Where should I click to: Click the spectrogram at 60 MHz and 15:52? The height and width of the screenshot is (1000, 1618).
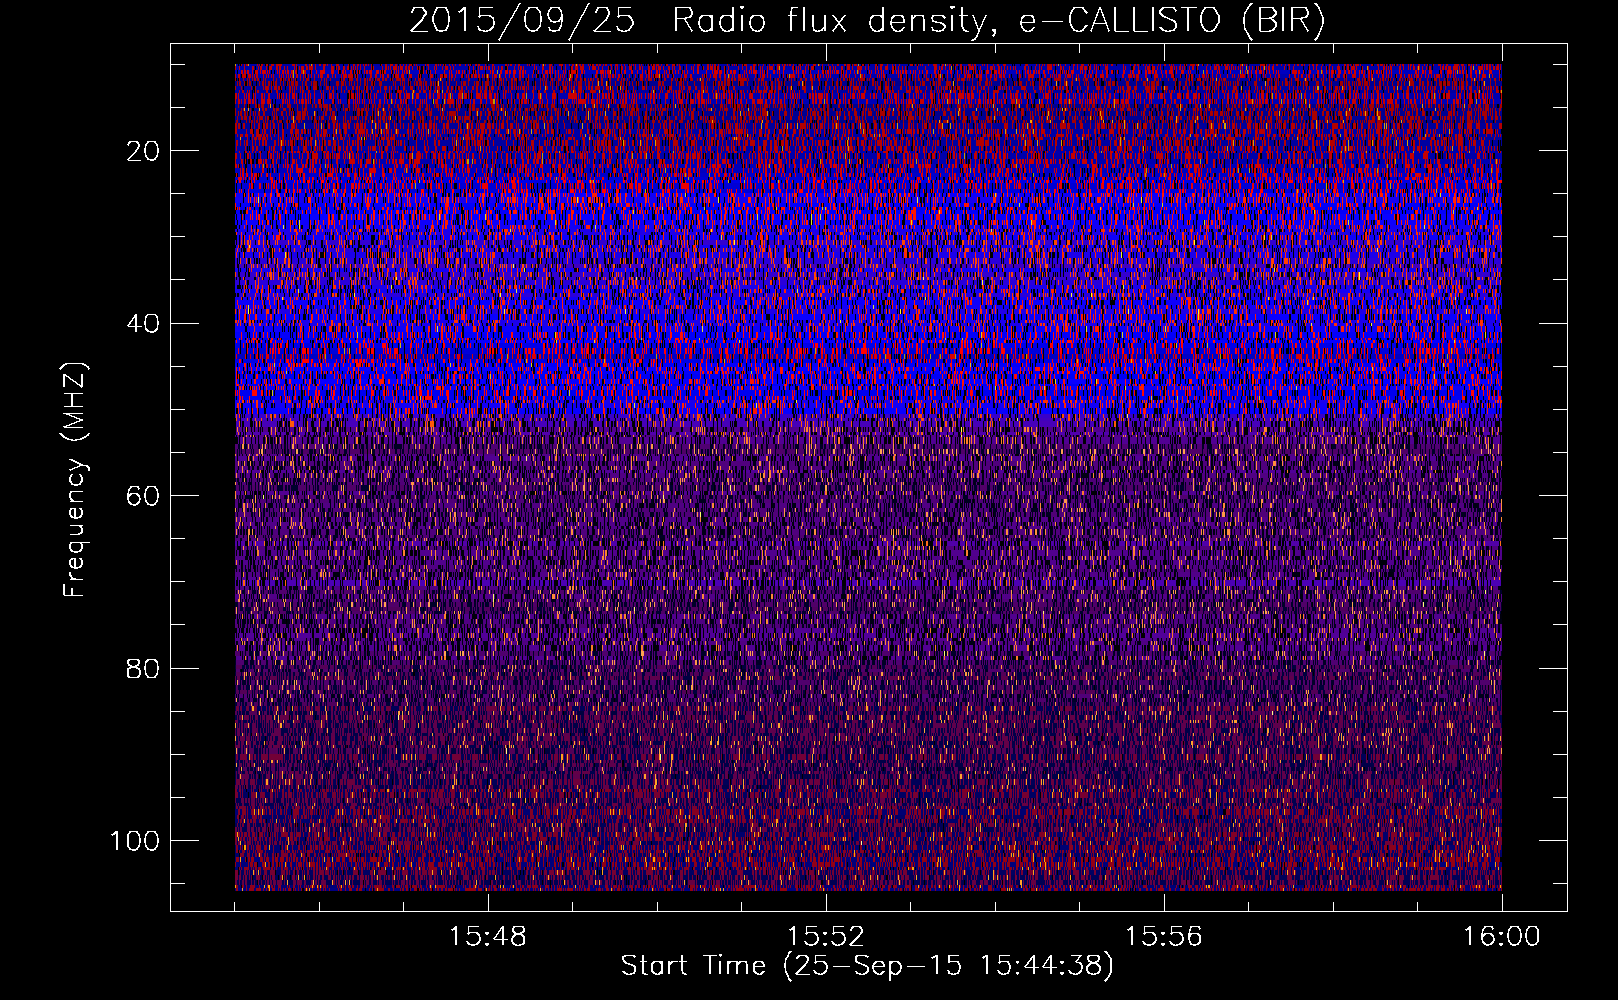click(825, 496)
